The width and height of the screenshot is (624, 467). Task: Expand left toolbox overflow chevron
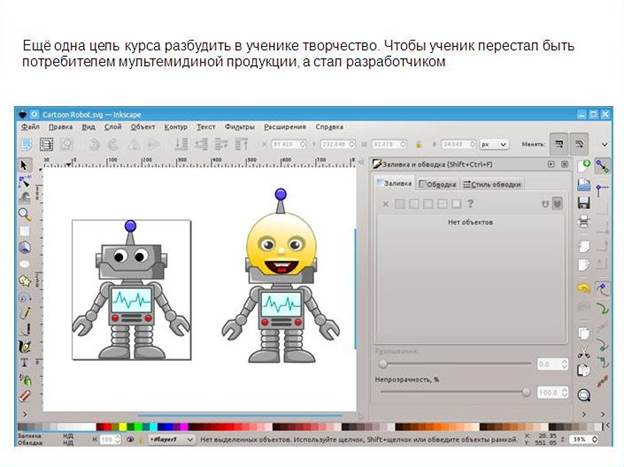pos(24,414)
